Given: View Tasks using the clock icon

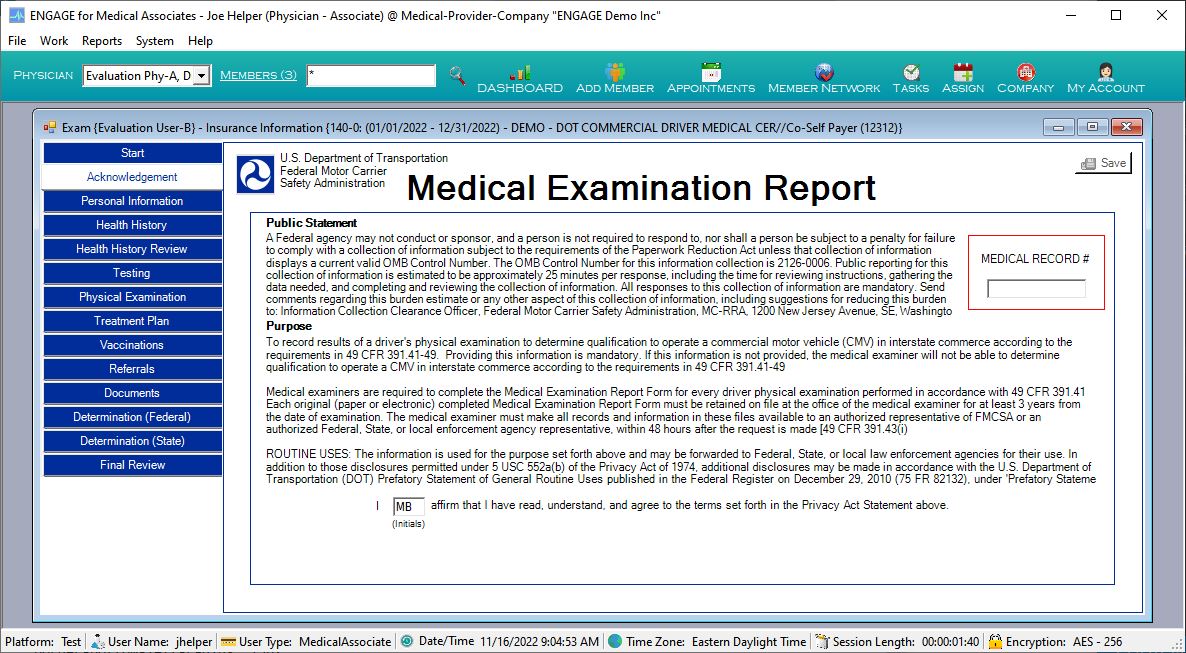Looking at the screenshot, I should click(910, 78).
